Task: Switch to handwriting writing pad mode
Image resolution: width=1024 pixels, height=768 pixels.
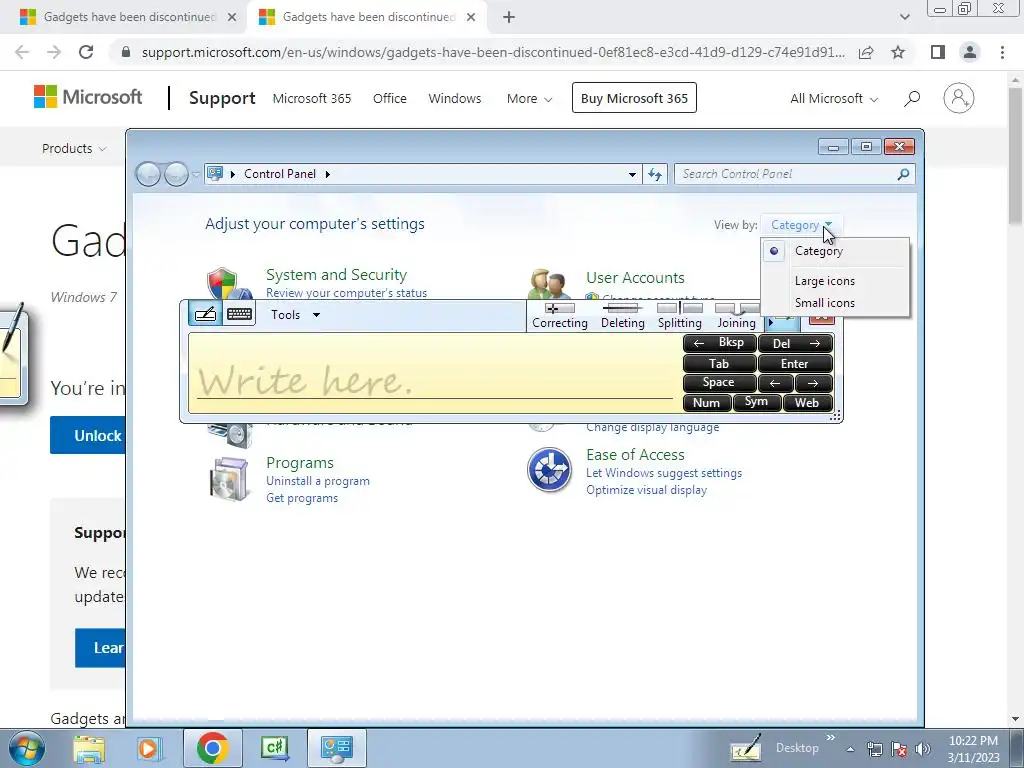Action: [x=205, y=314]
